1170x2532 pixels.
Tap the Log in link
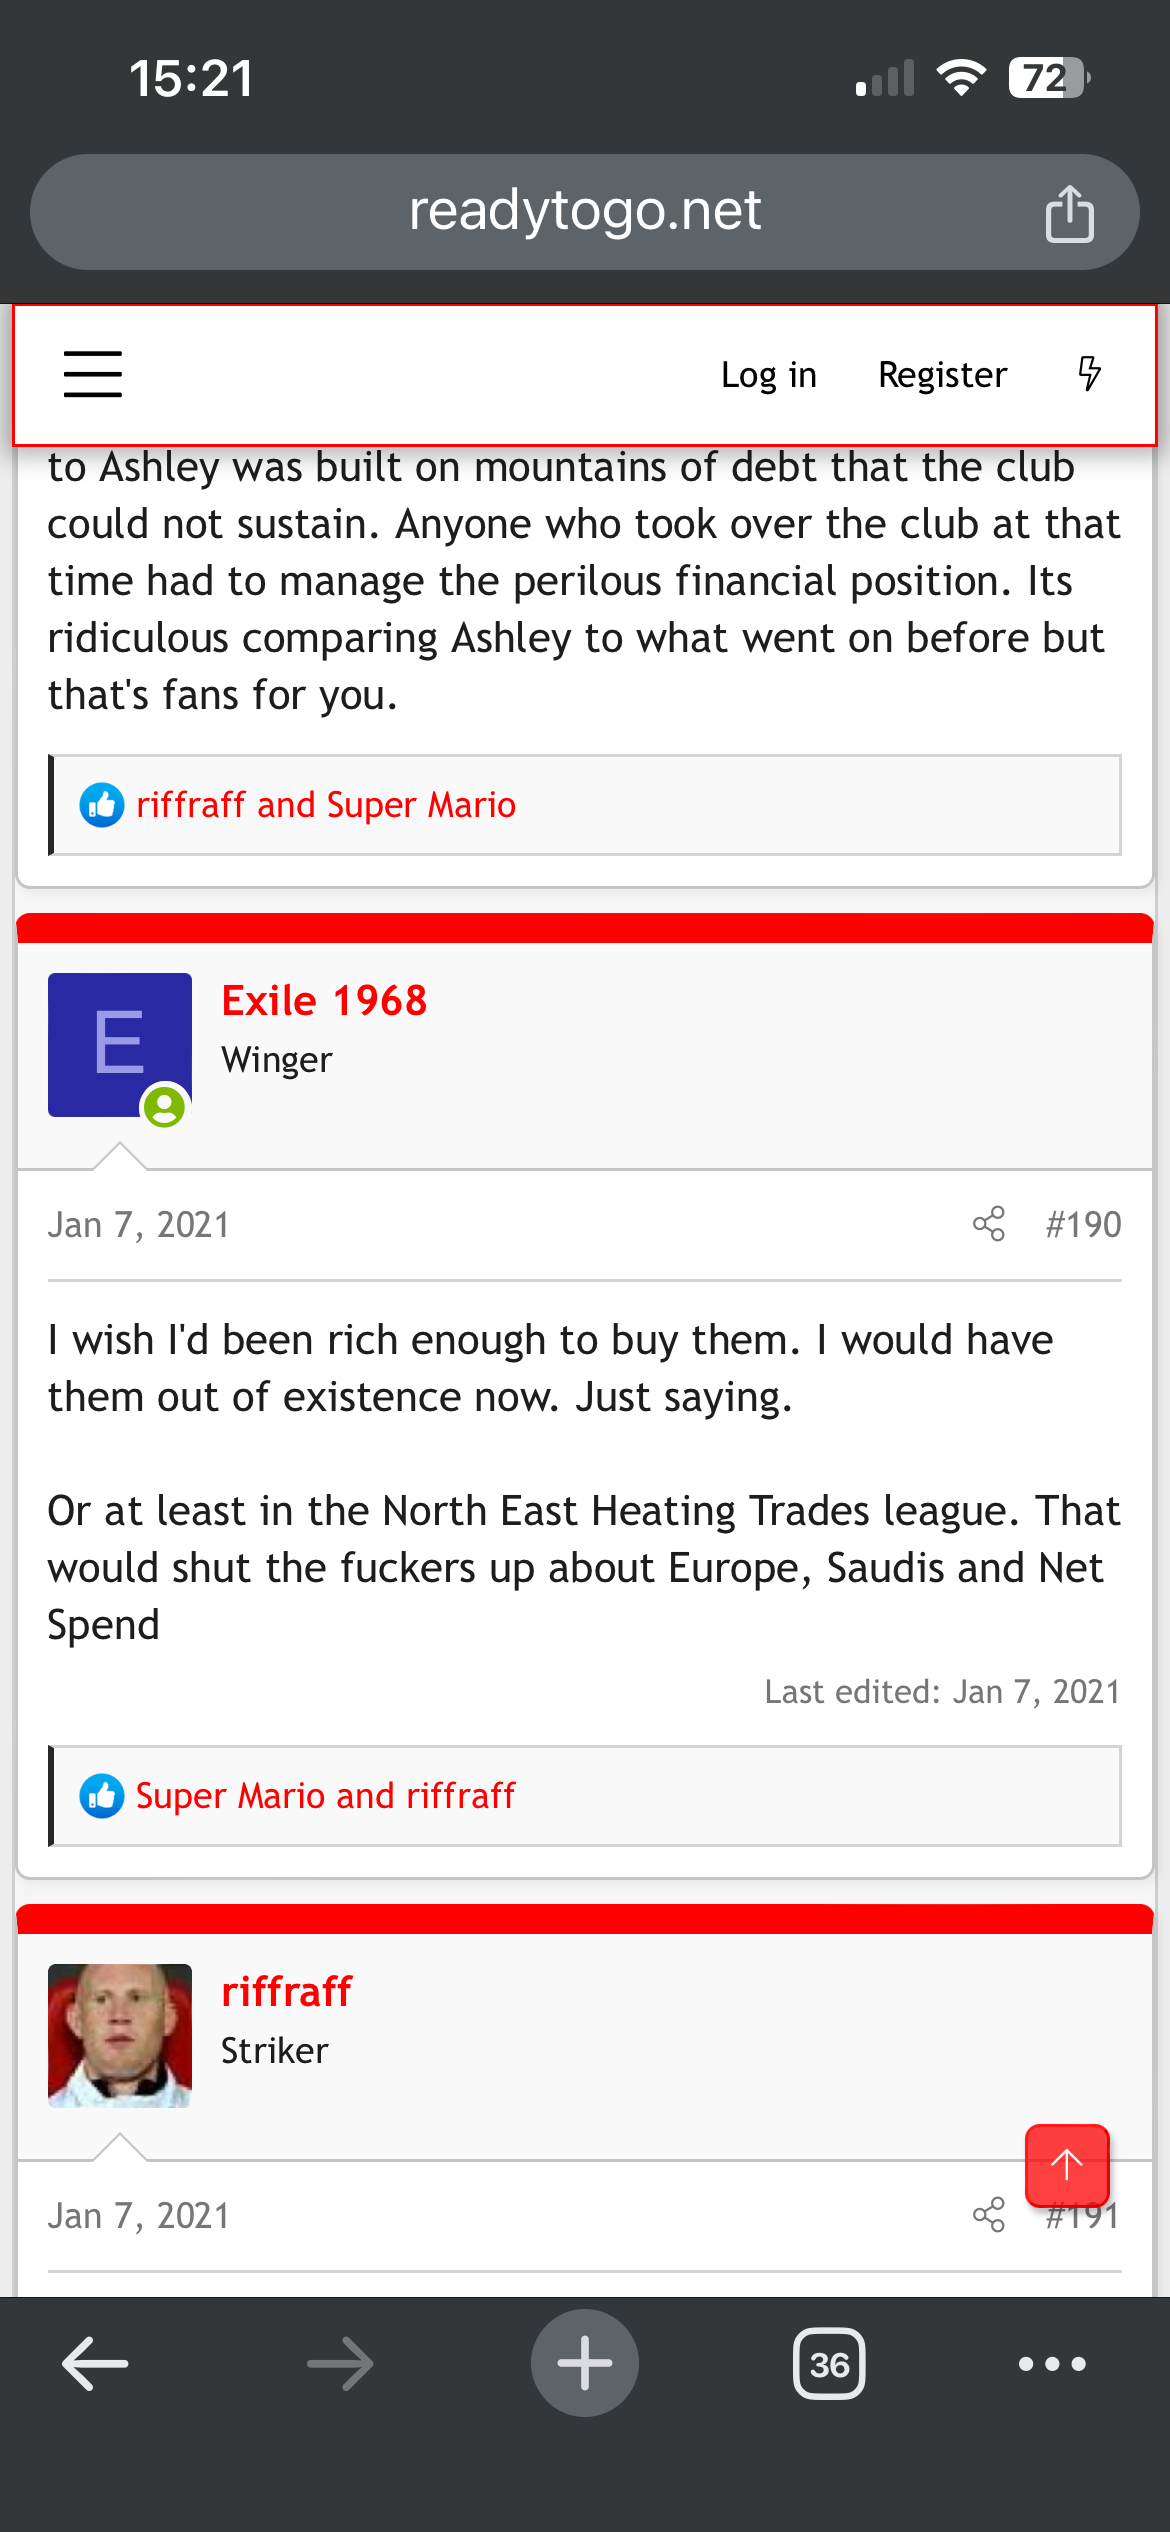pyautogui.click(x=769, y=375)
